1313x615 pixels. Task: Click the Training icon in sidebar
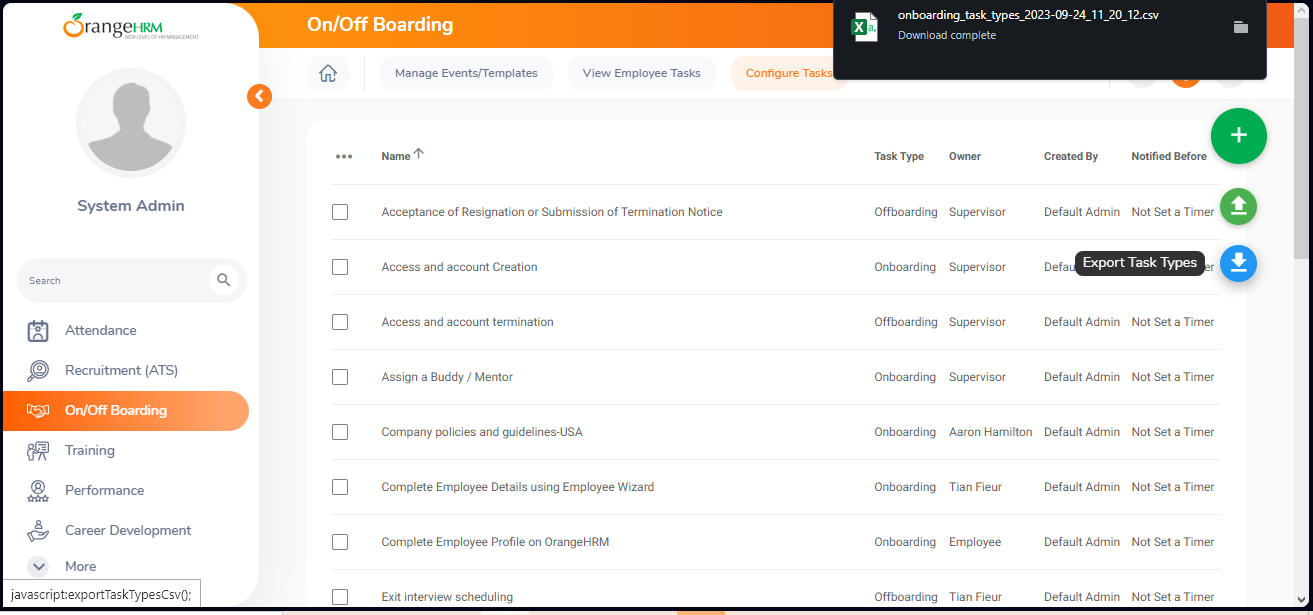[x=38, y=451]
